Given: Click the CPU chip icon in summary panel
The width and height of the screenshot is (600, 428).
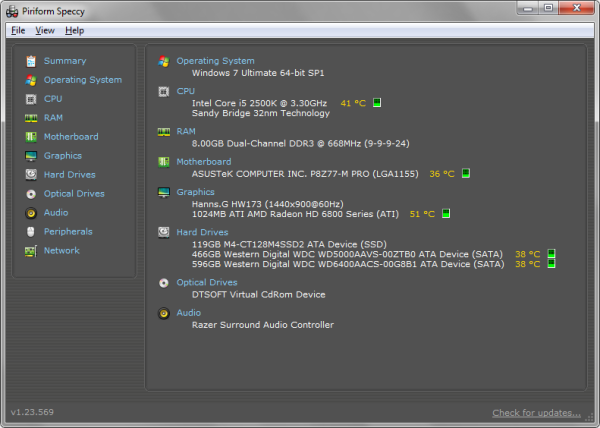Looking at the screenshot, I should 164,92.
